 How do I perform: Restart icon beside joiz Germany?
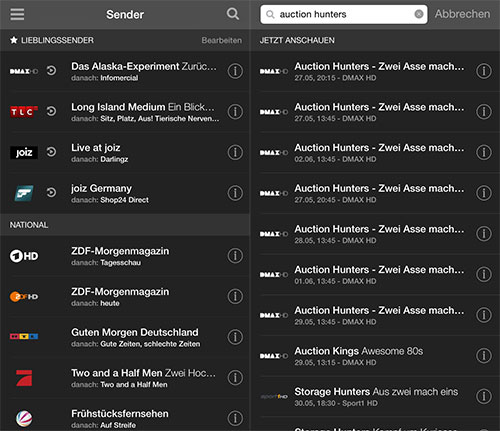(51, 193)
